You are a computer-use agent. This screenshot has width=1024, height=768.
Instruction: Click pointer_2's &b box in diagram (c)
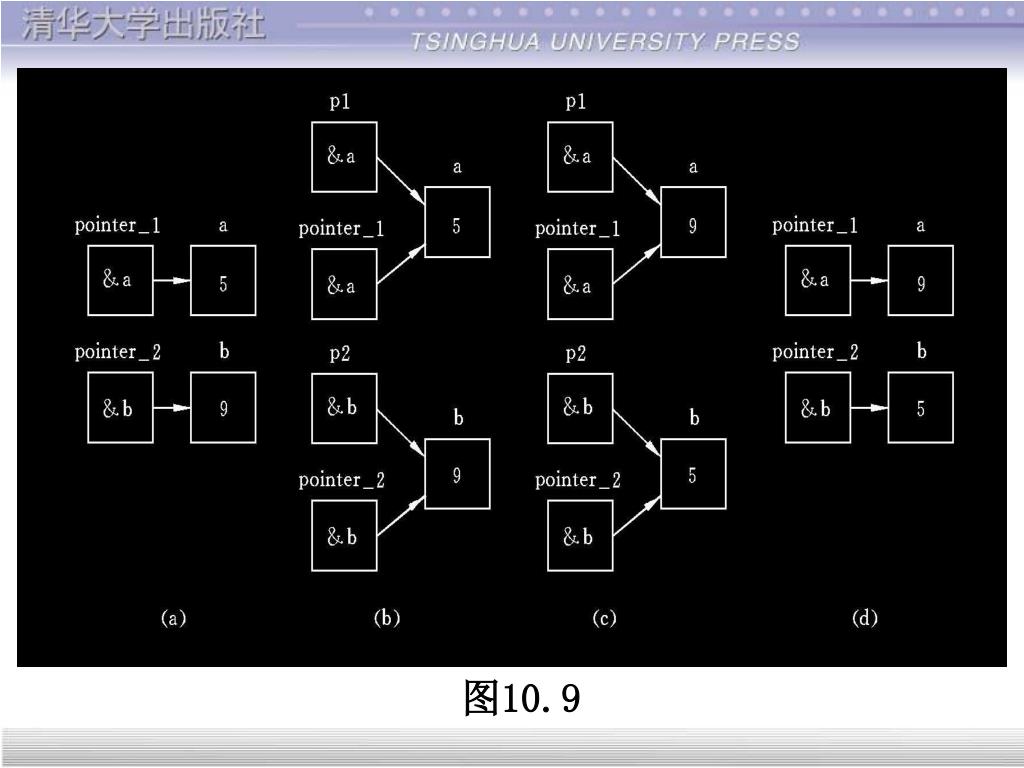(x=580, y=536)
